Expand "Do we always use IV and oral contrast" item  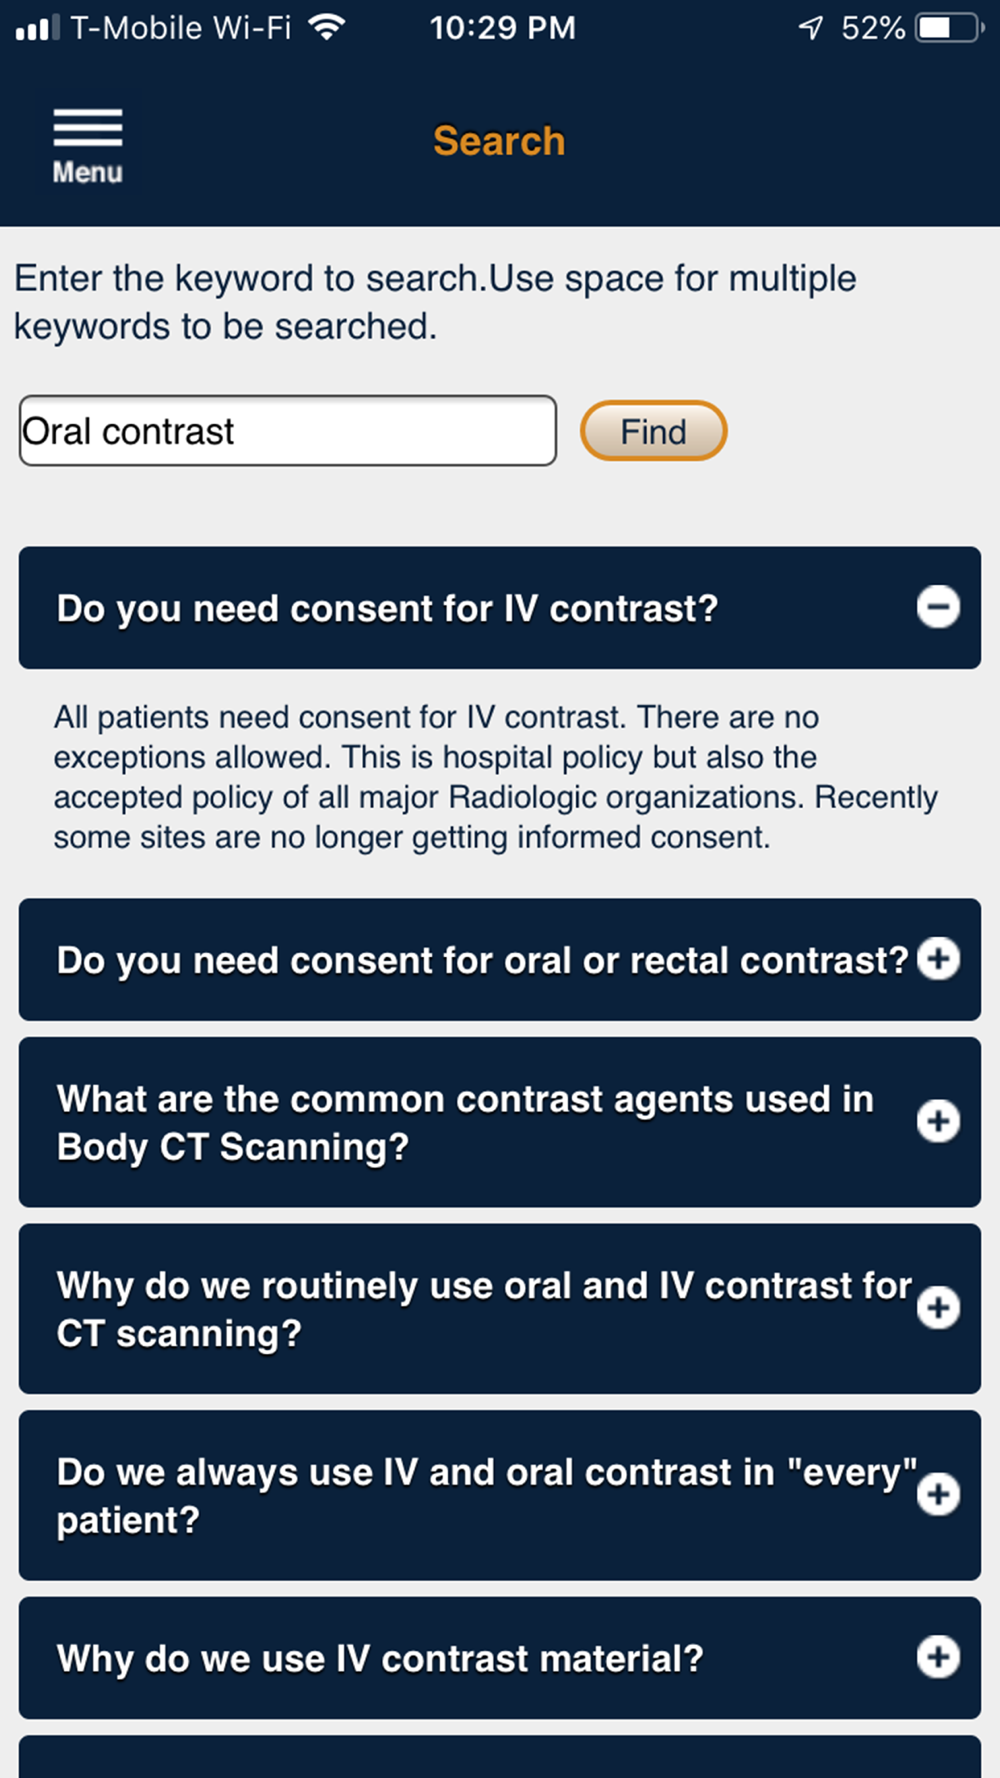coord(500,1496)
